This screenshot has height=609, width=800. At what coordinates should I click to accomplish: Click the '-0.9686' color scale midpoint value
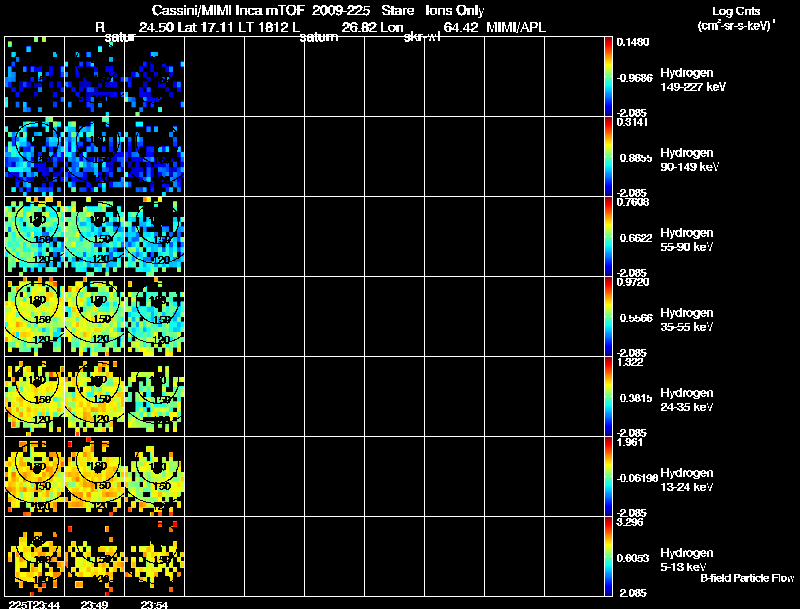(x=634, y=78)
